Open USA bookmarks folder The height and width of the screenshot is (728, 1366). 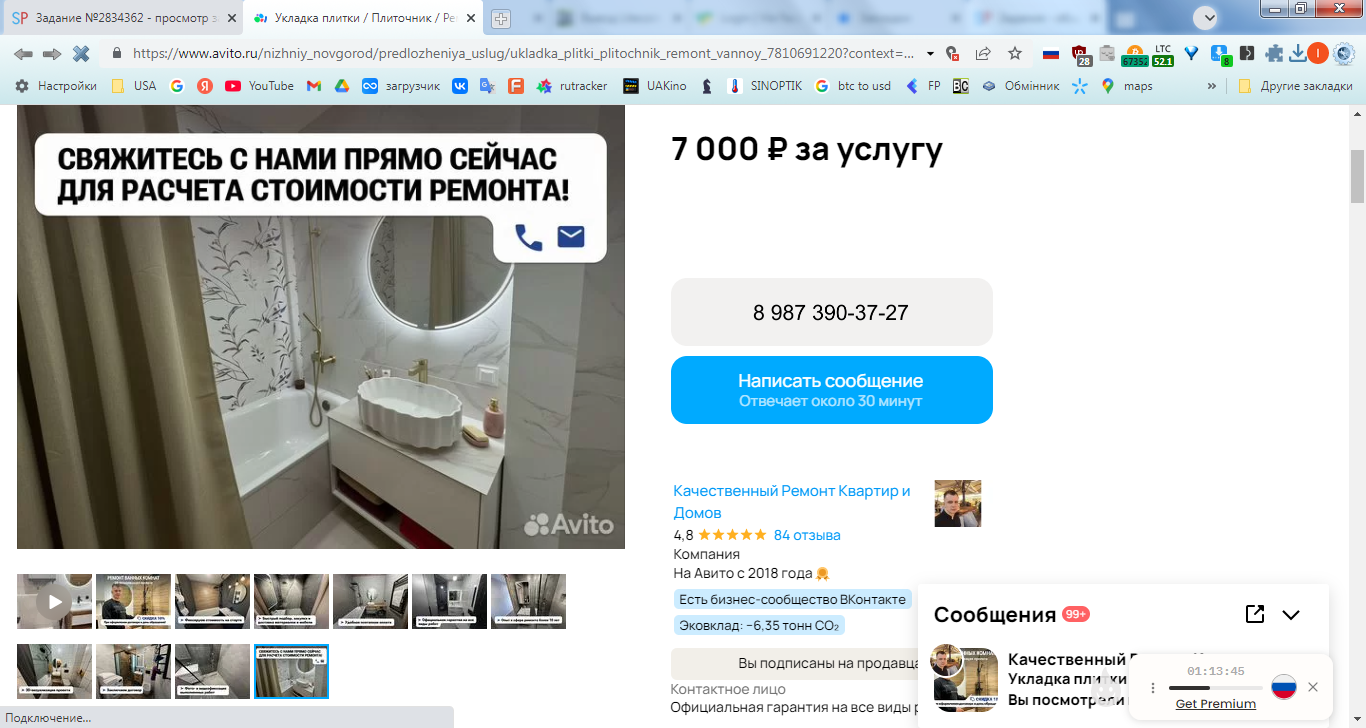point(133,86)
